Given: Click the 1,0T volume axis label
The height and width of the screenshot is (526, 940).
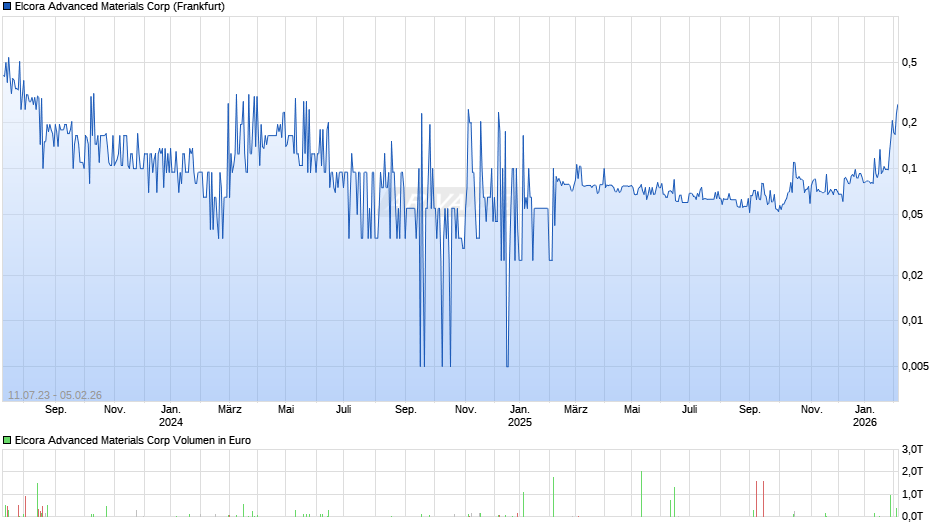Looking at the screenshot, I should tap(912, 494).
